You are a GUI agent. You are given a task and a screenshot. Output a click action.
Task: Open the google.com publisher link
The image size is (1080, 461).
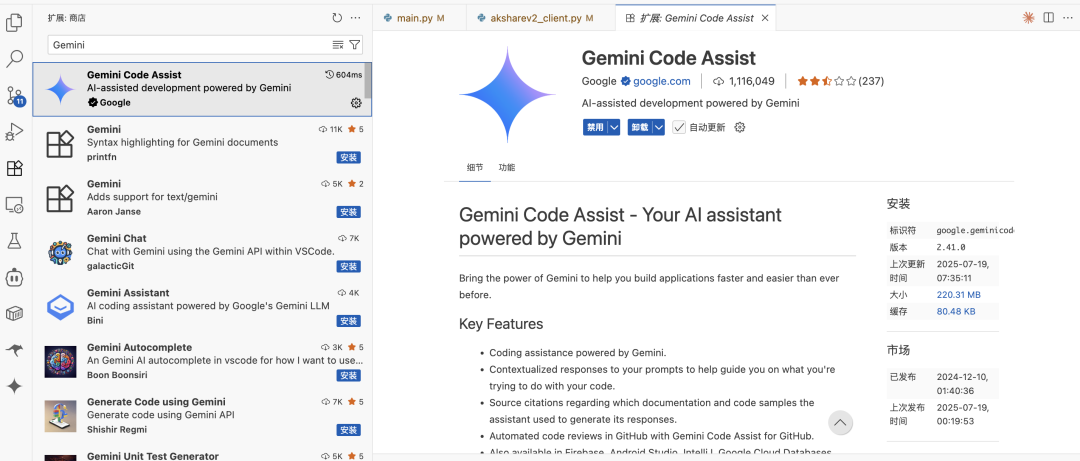point(661,81)
